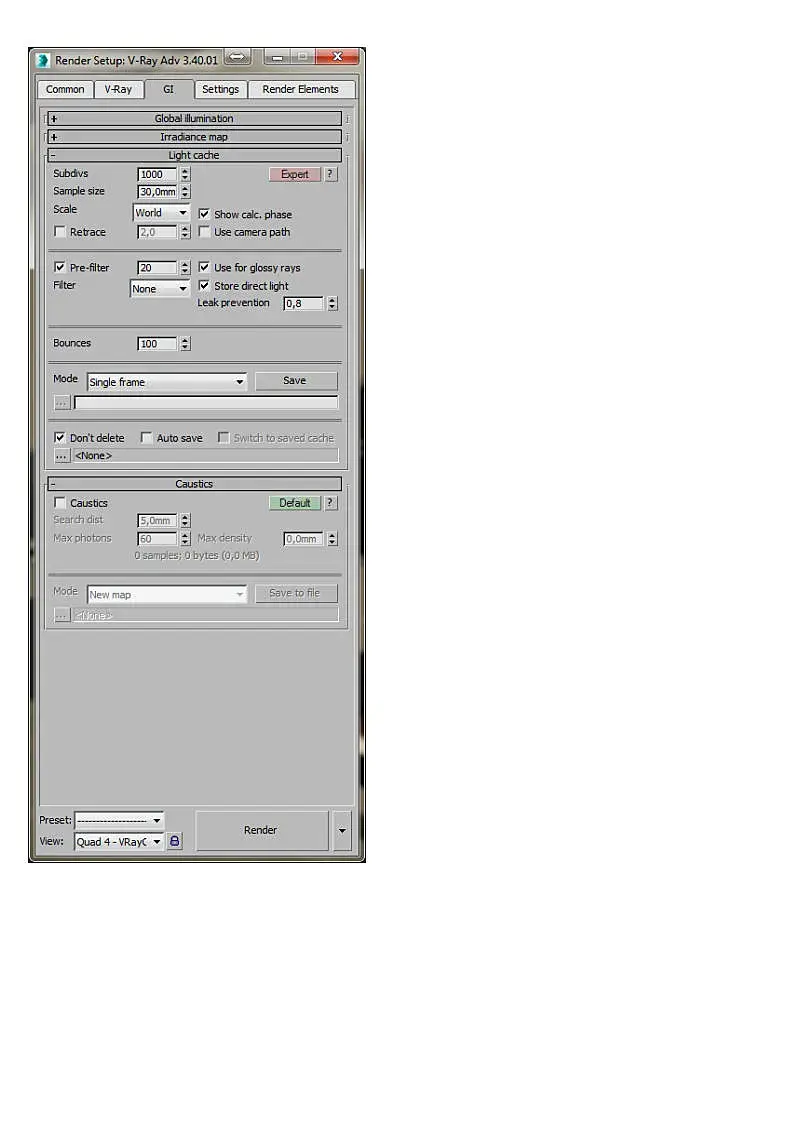Click the Save button for light cache
The width and height of the screenshot is (797, 1123).
(296, 381)
